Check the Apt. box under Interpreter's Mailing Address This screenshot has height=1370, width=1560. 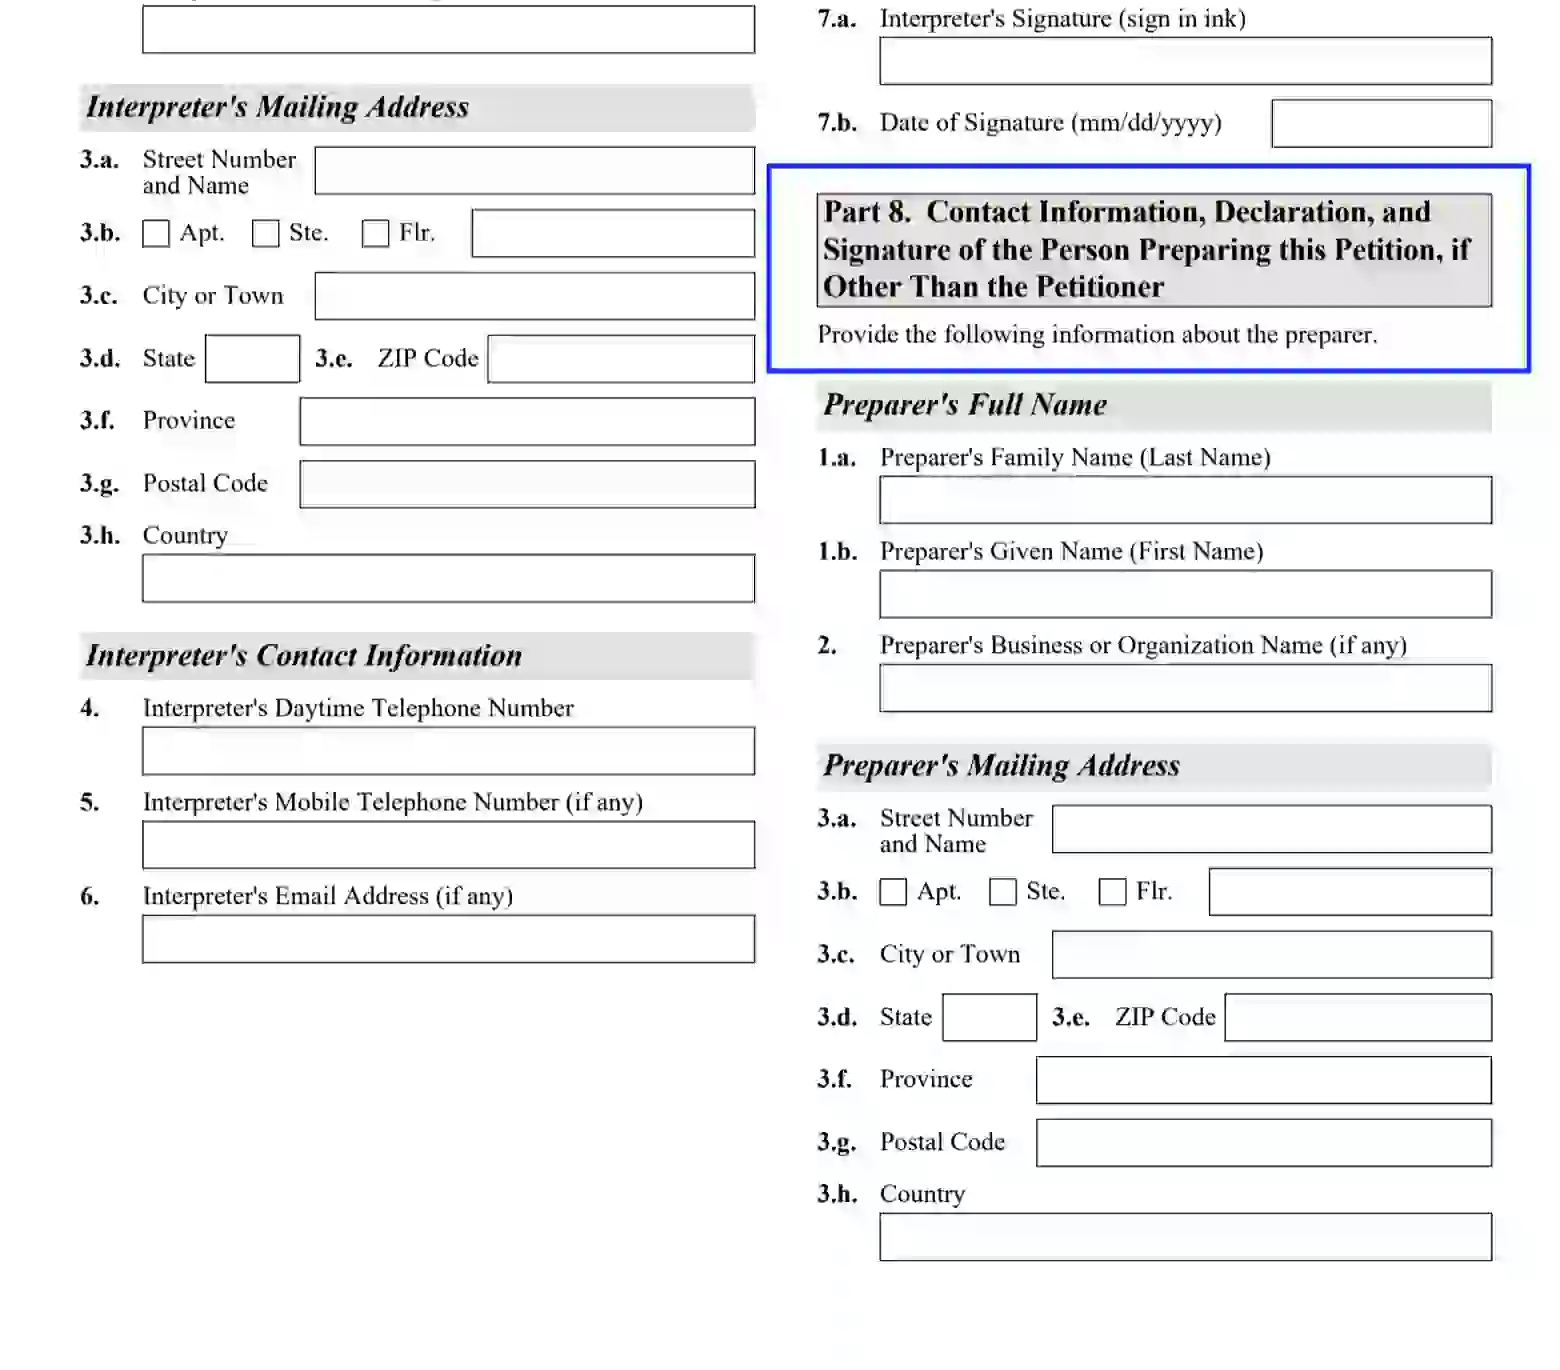pyautogui.click(x=156, y=233)
